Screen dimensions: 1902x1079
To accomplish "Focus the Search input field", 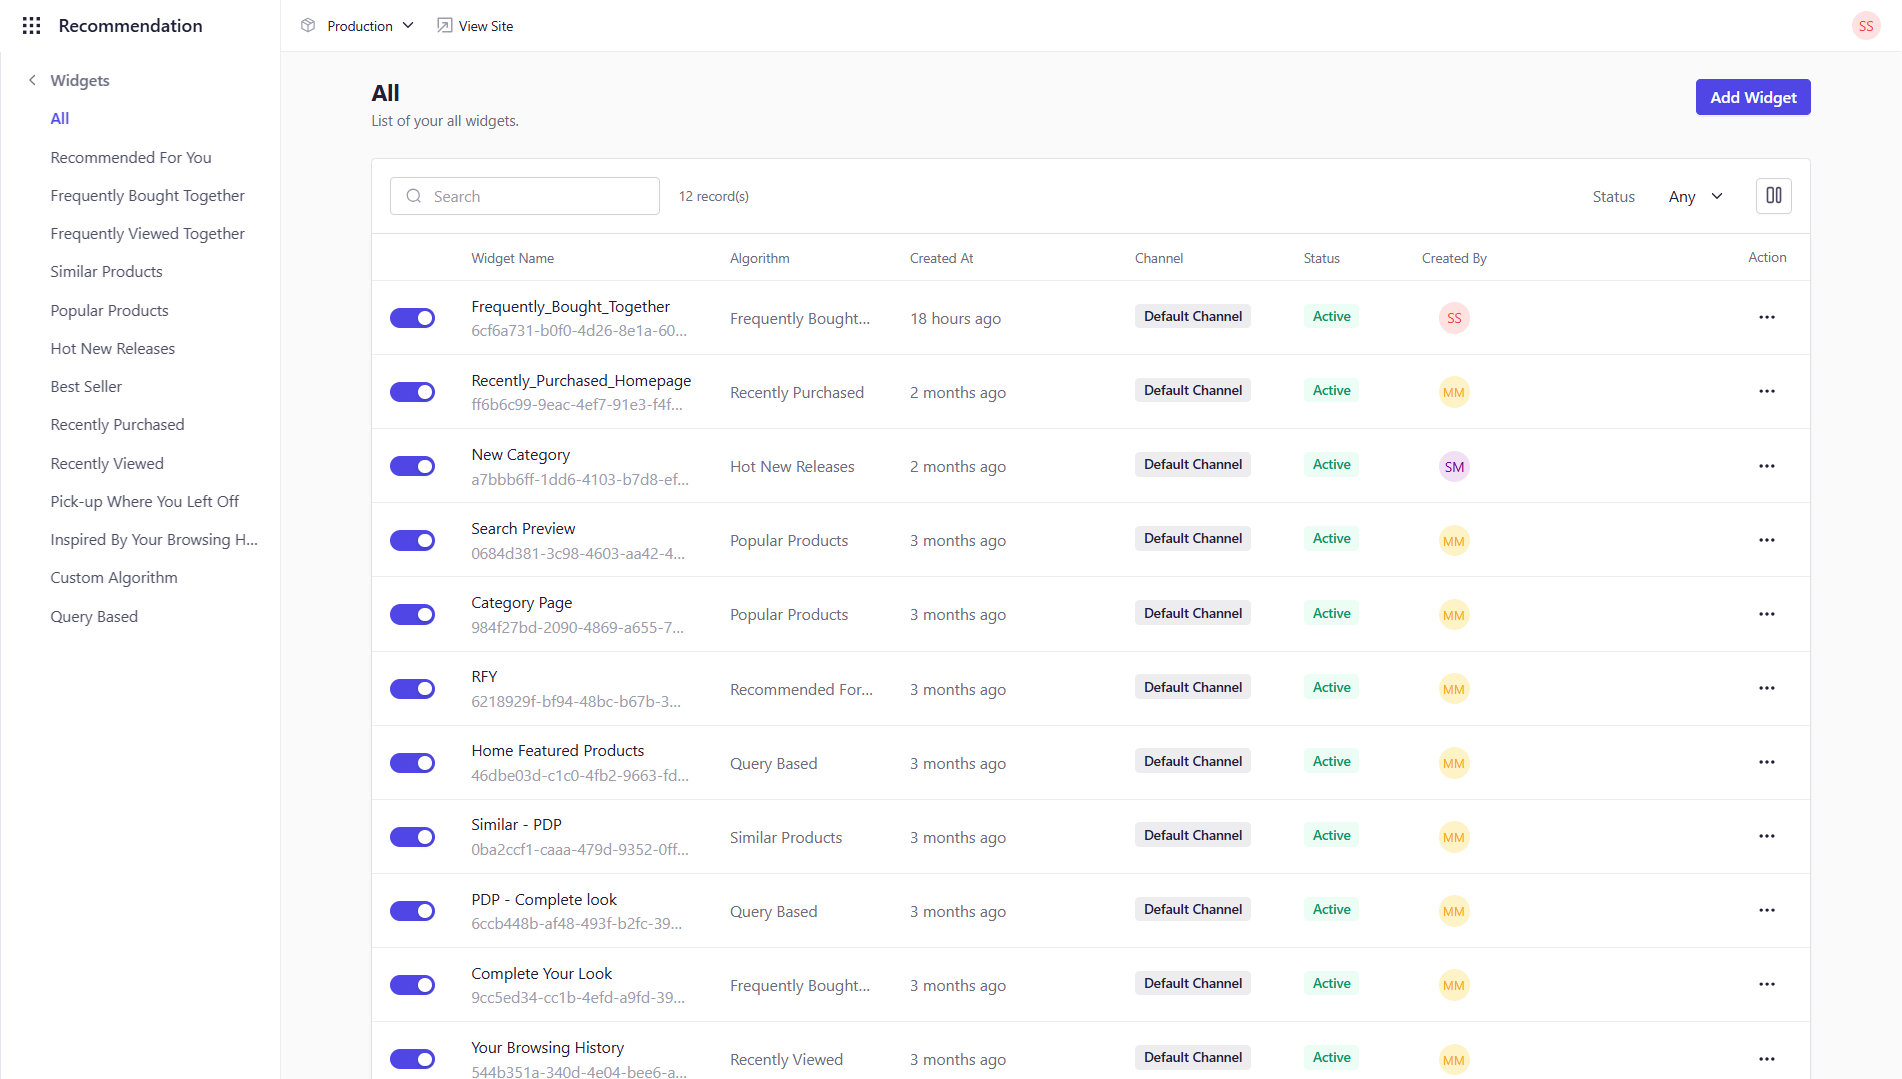I will [x=524, y=196].
